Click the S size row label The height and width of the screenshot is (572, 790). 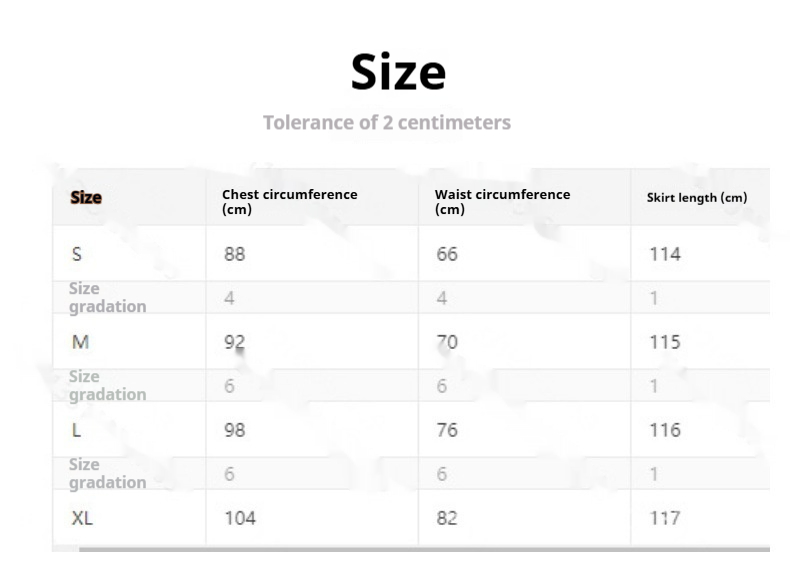(77, 254)
